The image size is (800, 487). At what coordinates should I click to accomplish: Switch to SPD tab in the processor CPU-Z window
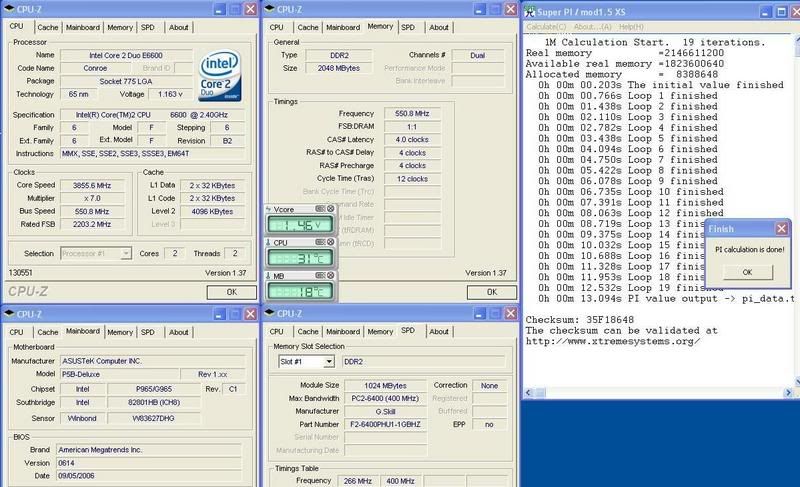(147, 27)
